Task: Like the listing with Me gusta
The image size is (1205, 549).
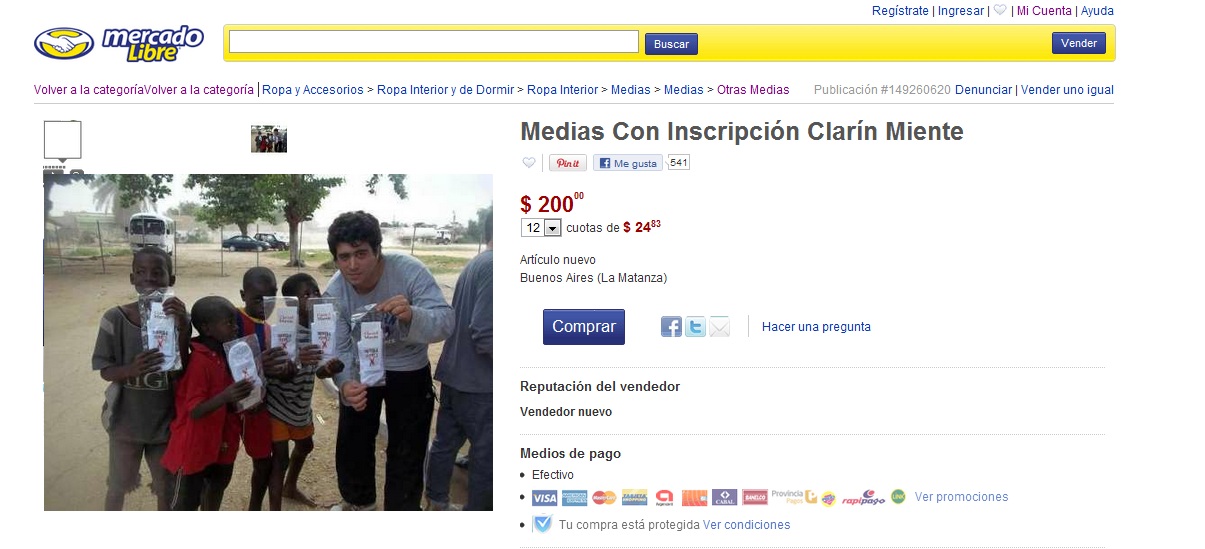Action: point(628,163)
